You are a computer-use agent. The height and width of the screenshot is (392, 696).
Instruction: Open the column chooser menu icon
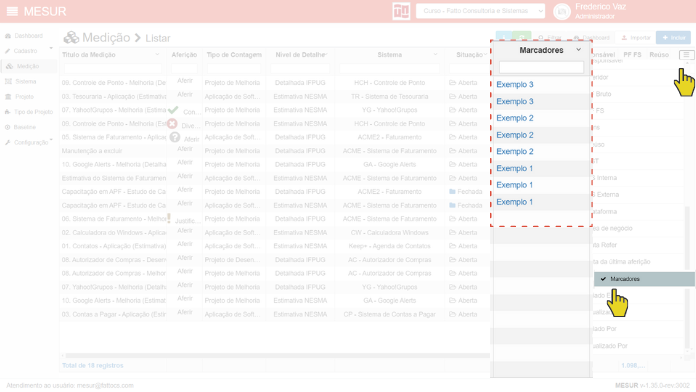(x=686, y=55)
